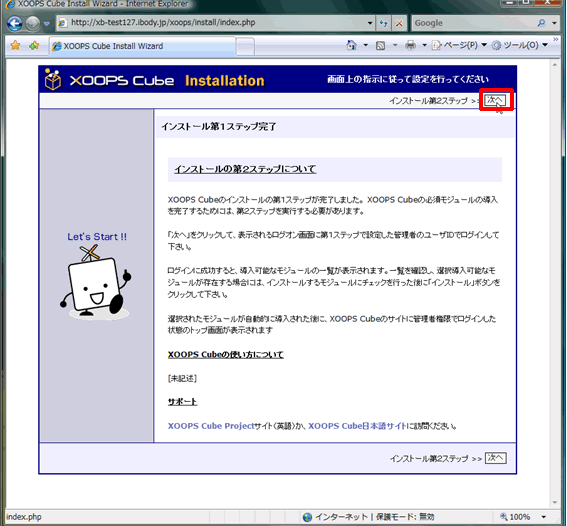Click the 100% zoom level button
Viewport: 567px width, 526px height.
[516, 517]
